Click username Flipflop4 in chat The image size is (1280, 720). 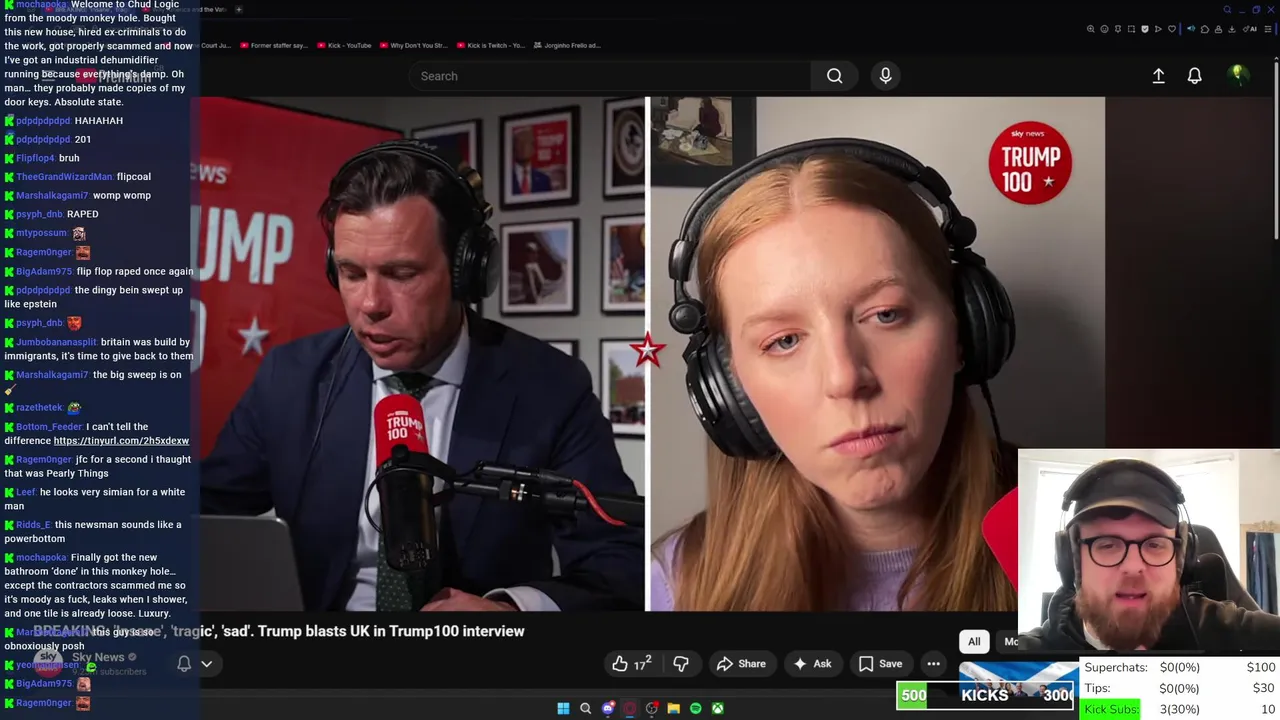tap(35, 158)
